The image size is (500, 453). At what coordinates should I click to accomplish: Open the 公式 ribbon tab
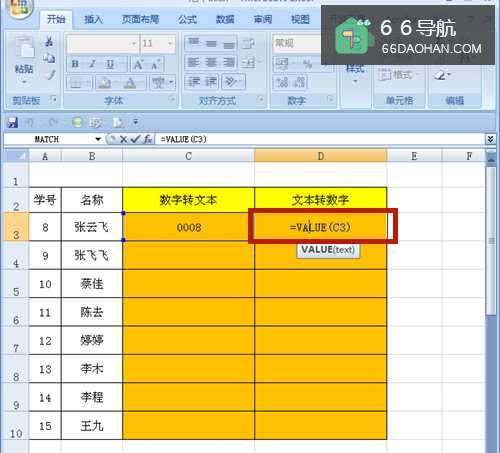(x=187, y=20)
